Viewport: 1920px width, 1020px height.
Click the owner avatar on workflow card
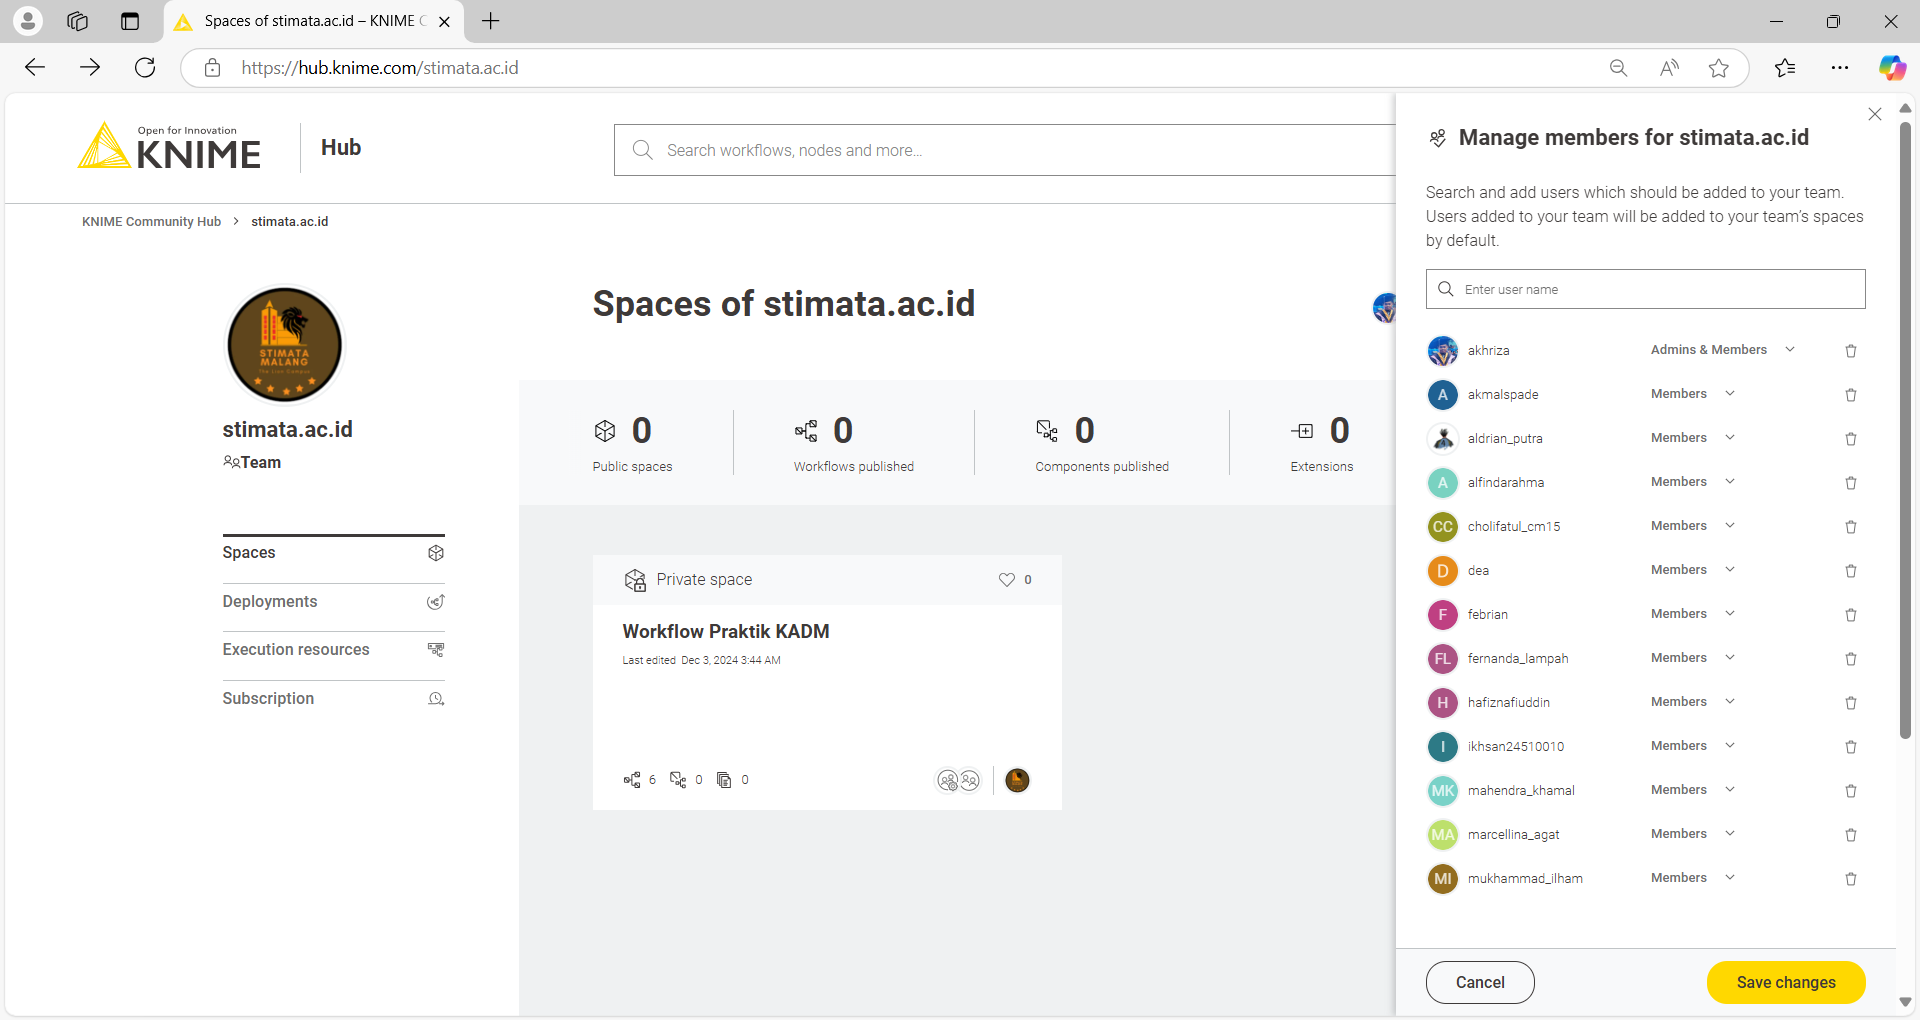point(1017,780)
